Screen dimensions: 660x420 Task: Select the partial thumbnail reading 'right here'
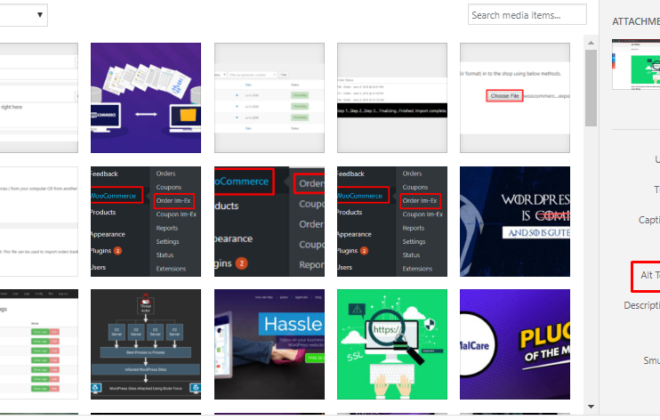tap(39, 98)
